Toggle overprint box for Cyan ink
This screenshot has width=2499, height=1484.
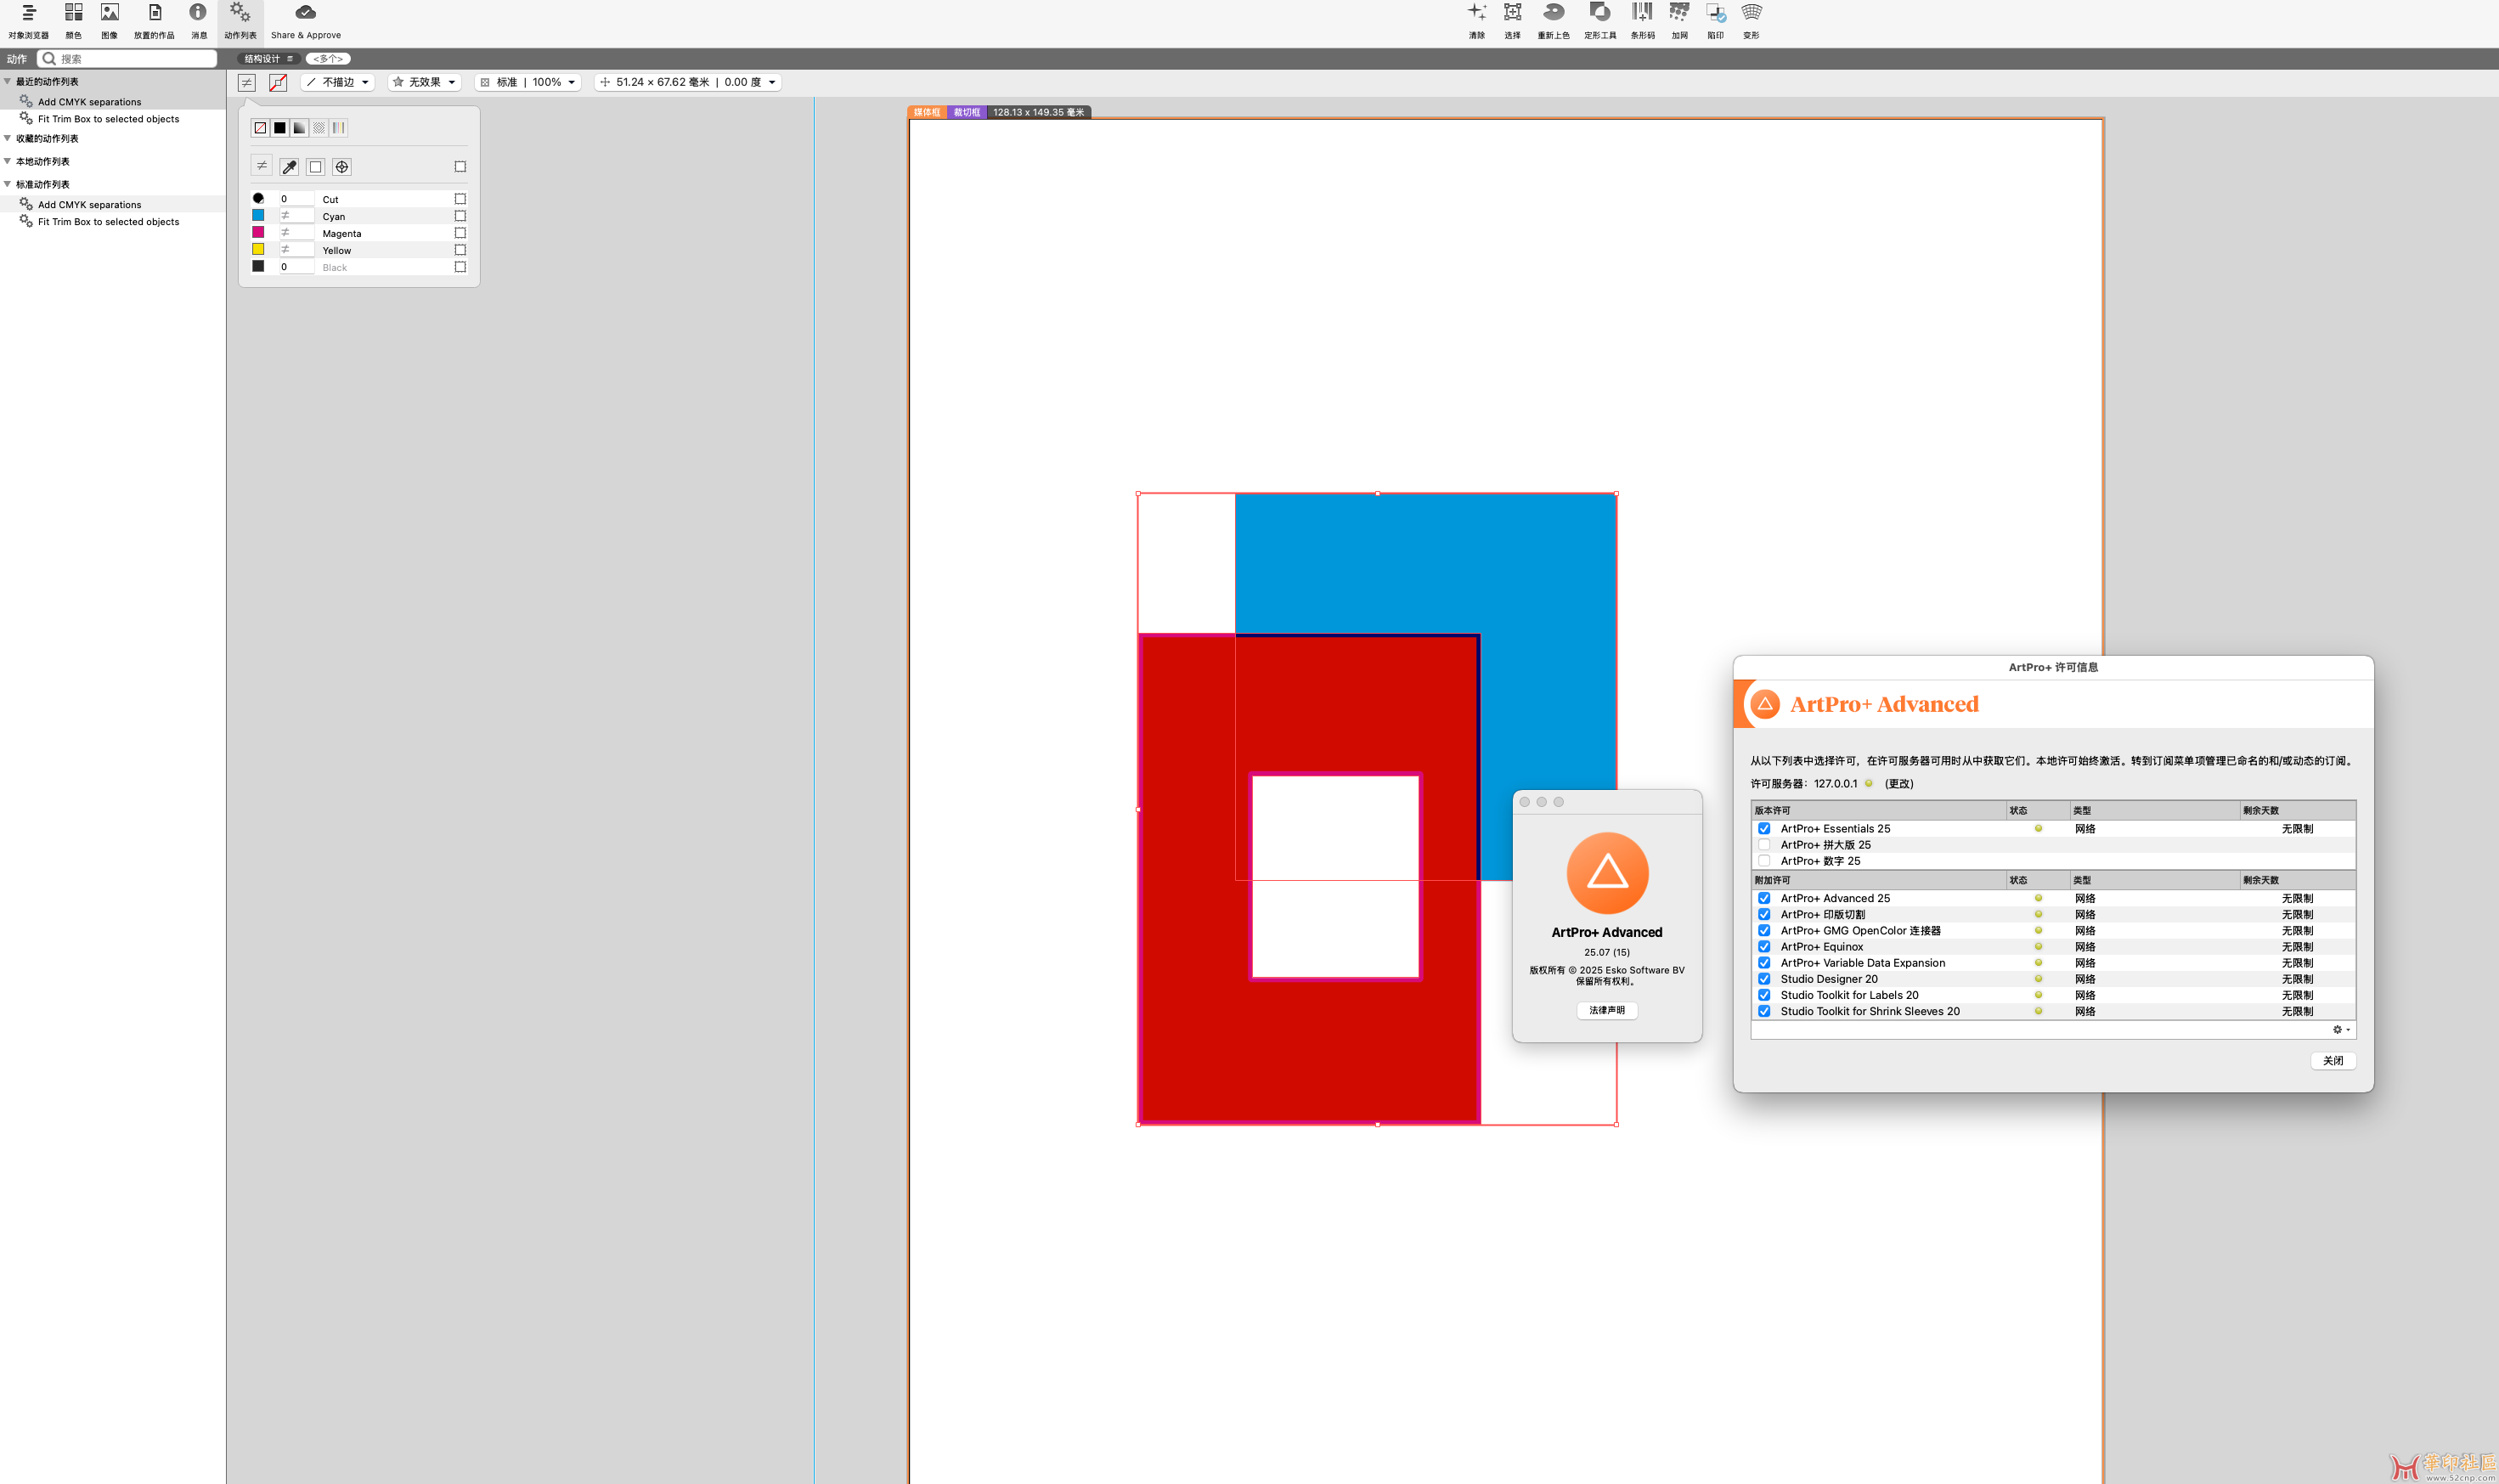pyautogui.click(x=460, y=216)
